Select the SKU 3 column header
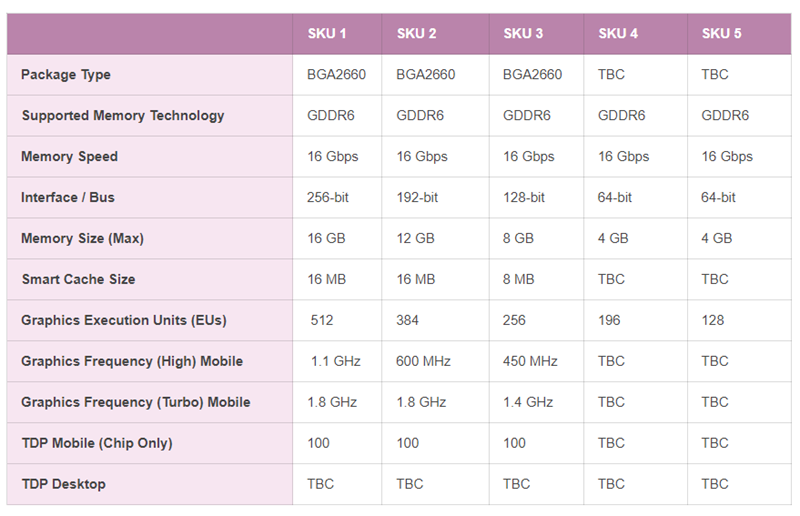This screenshot has width=800, height=516. click(523, 34)
